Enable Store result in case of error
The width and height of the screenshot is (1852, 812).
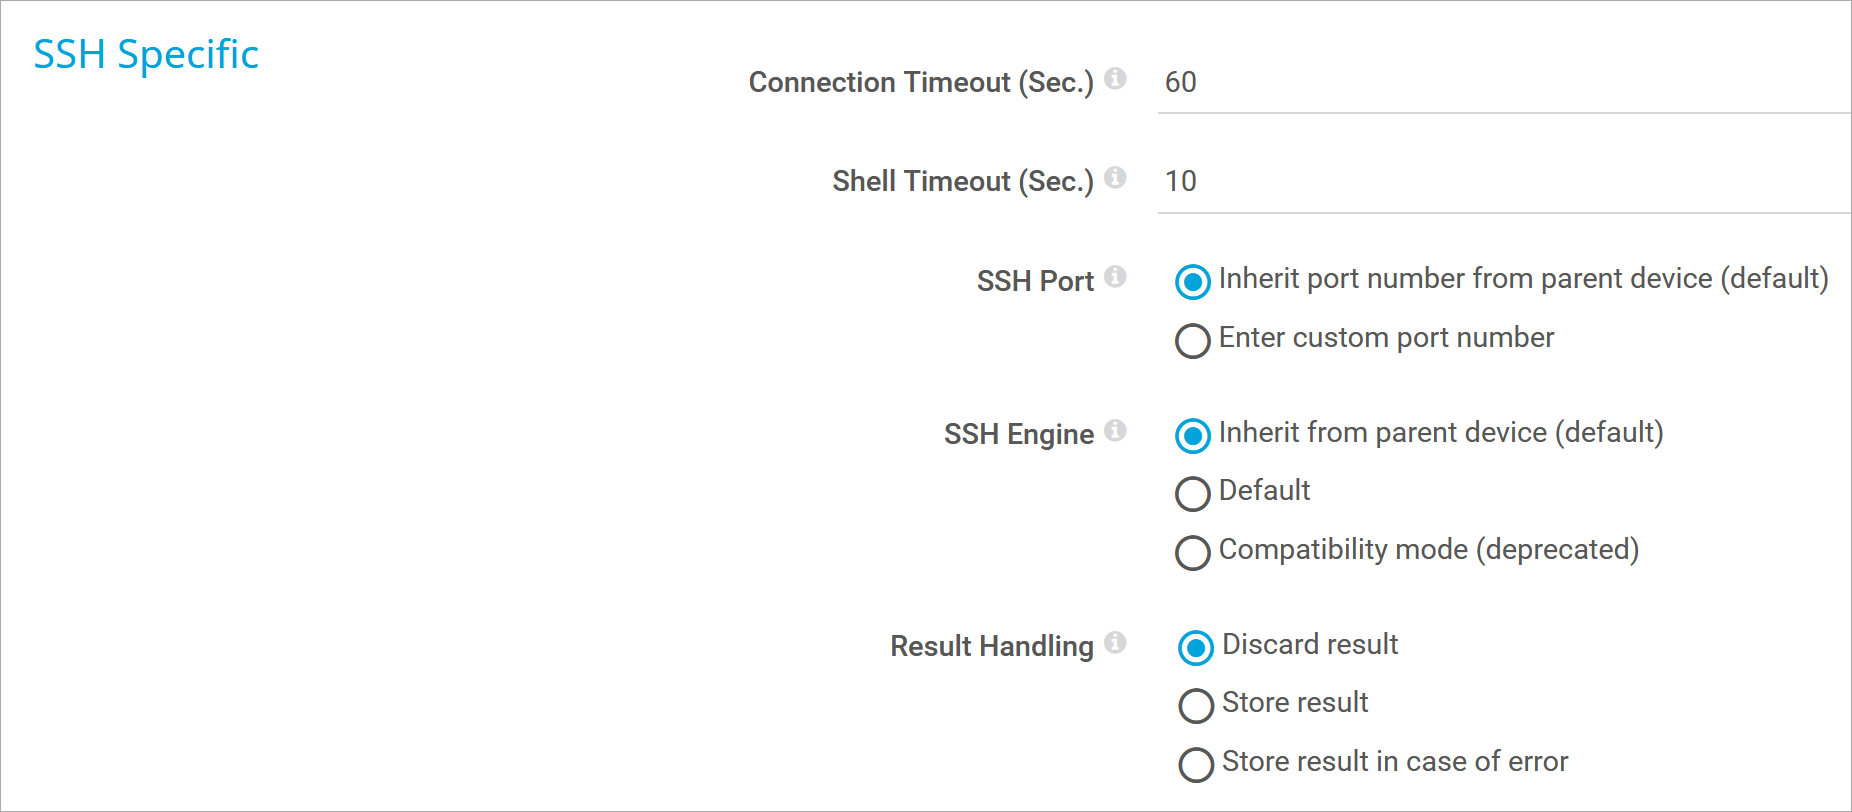pos(1196,765)
